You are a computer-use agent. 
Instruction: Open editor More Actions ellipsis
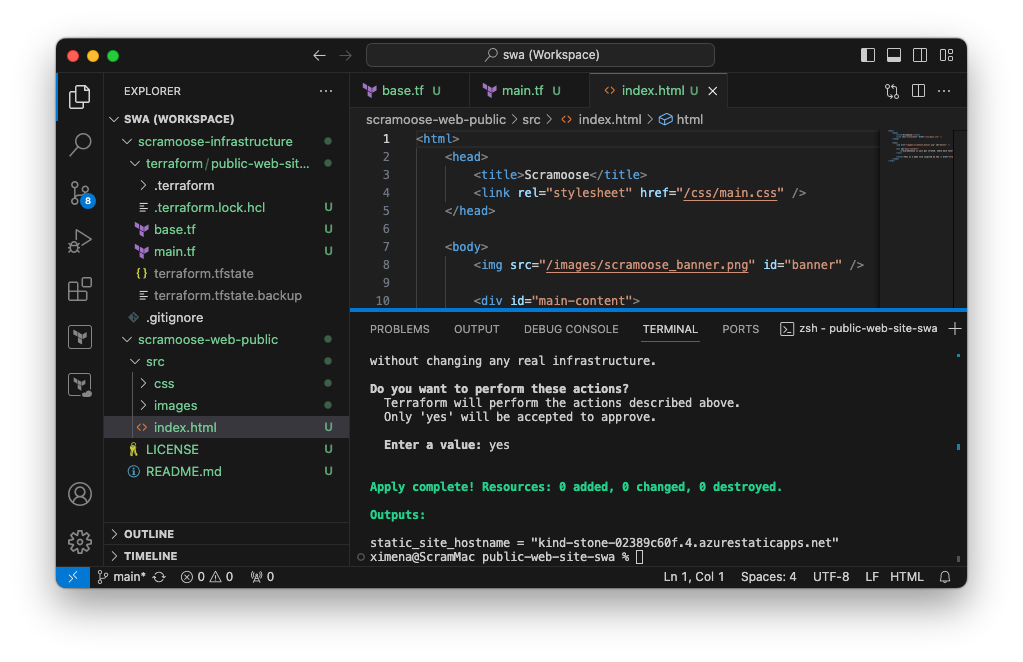943,91
